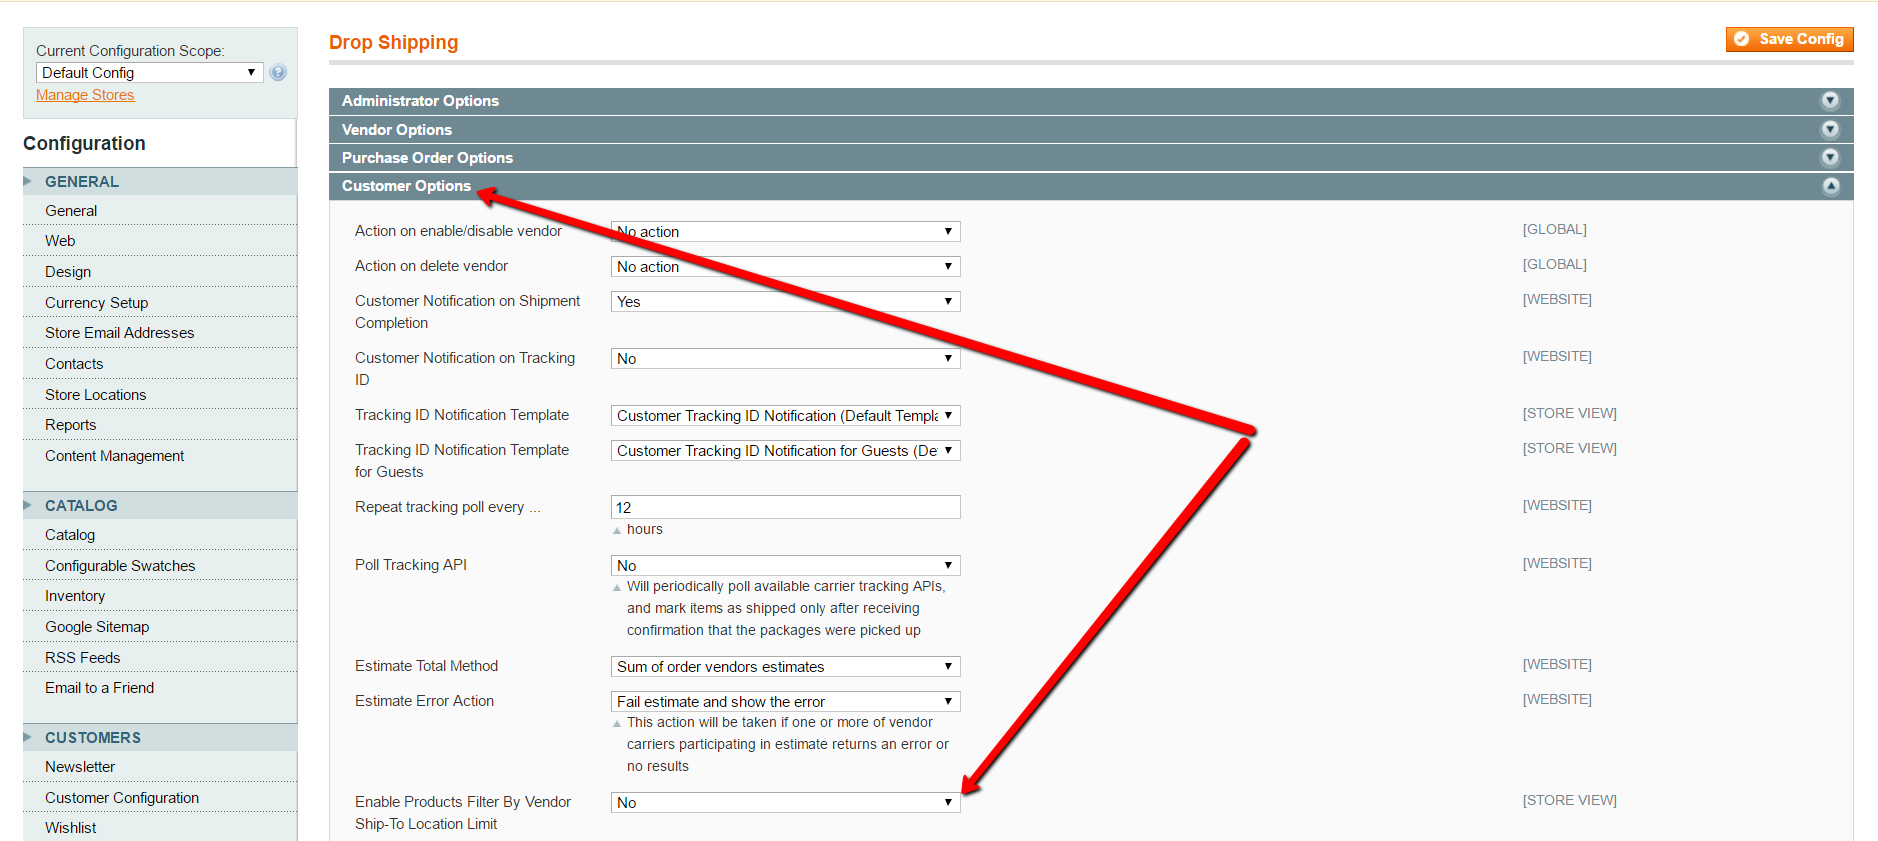
Task: Collapse the Customer Options section header
Action: pyautogui.click(x=1091, y=186)
